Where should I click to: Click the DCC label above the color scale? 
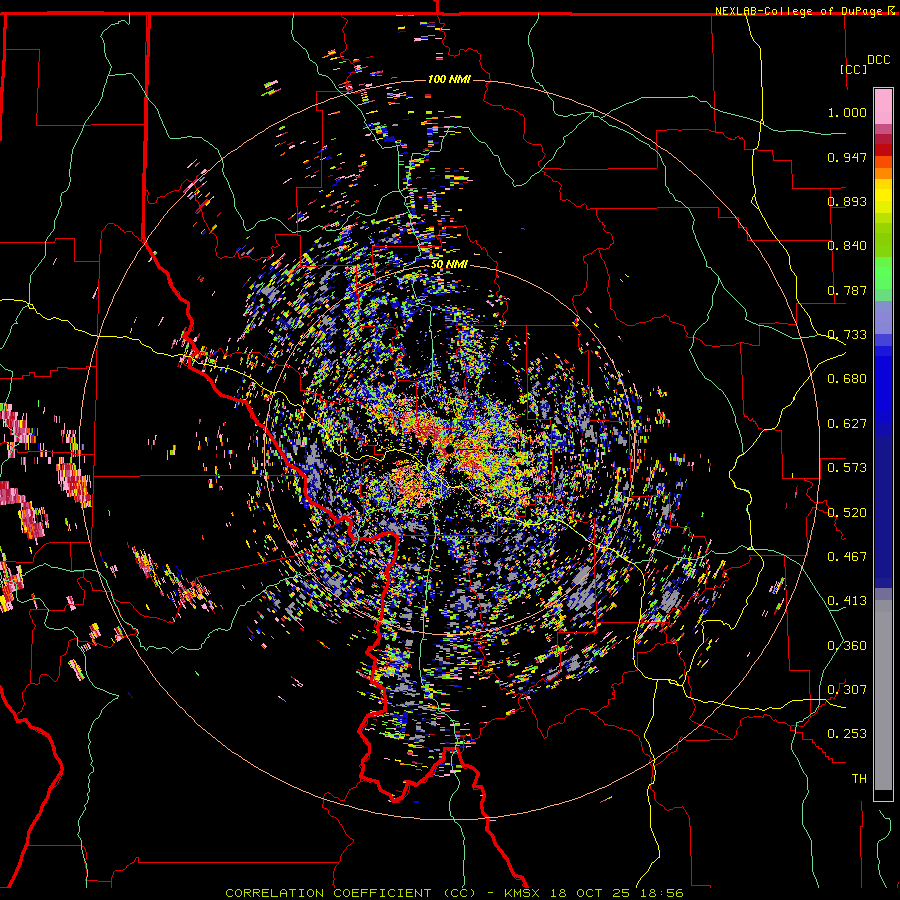879,60
